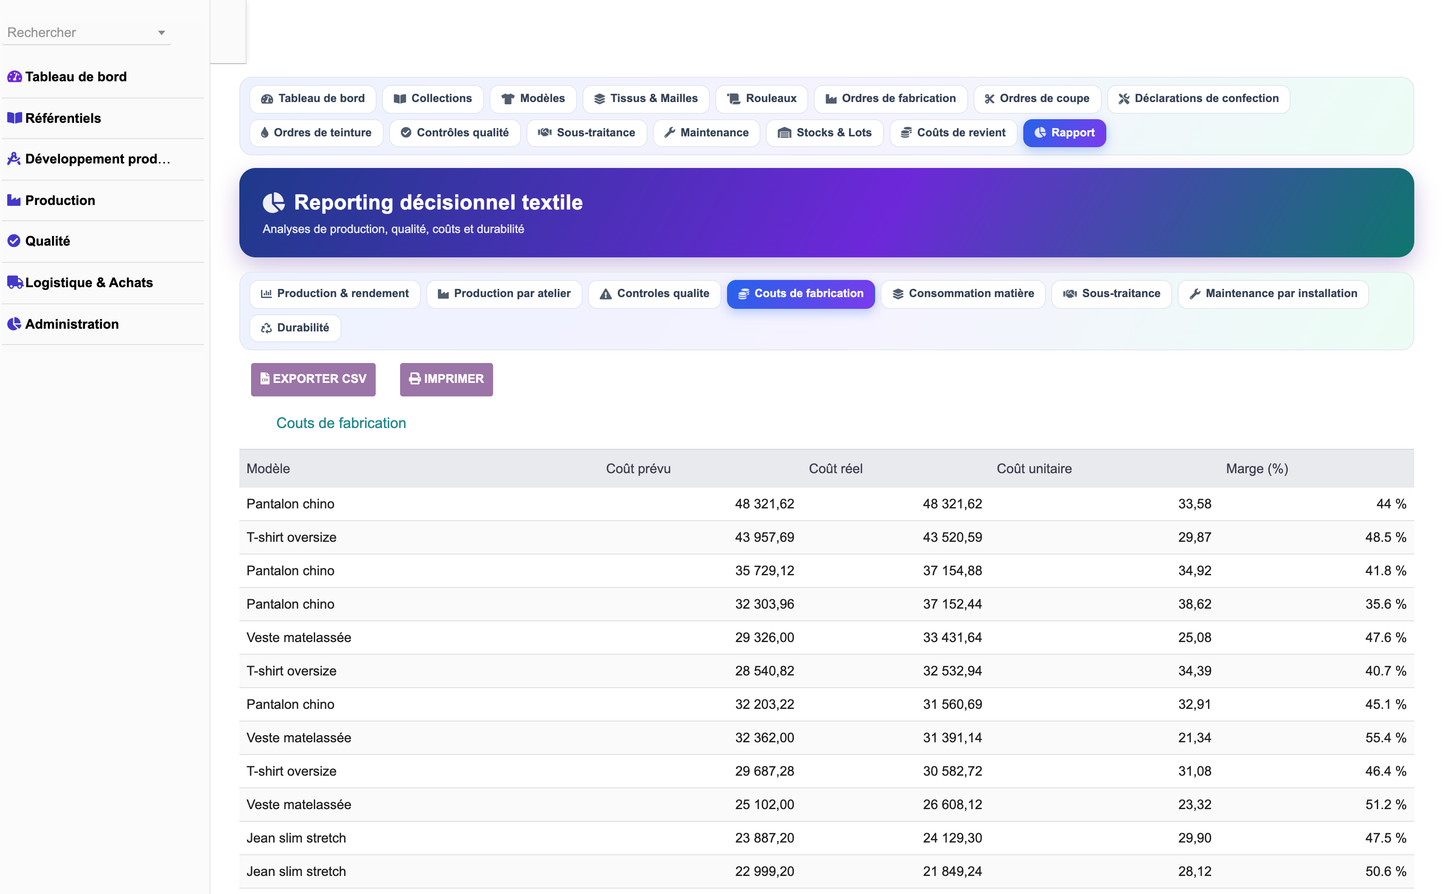The width and height of the screenshot is (1445, 894).
Task: Click the 28 540,82 planned cost cell
Action: coord(764,671)
